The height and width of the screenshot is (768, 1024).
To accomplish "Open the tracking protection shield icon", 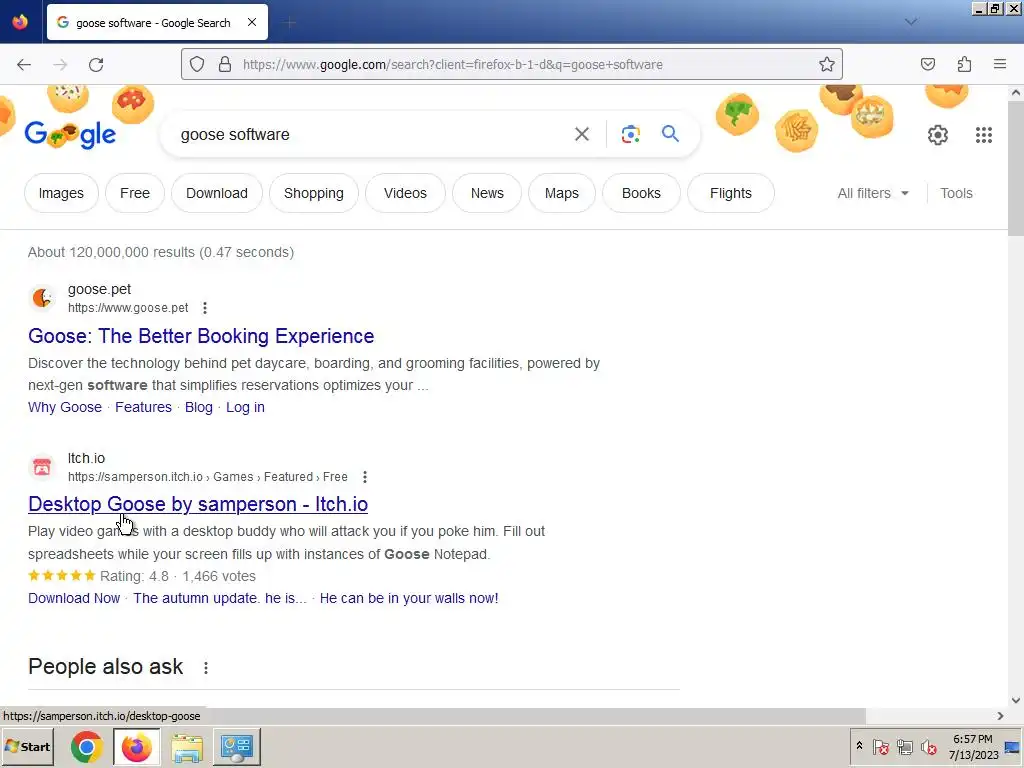I will [197, 65].
